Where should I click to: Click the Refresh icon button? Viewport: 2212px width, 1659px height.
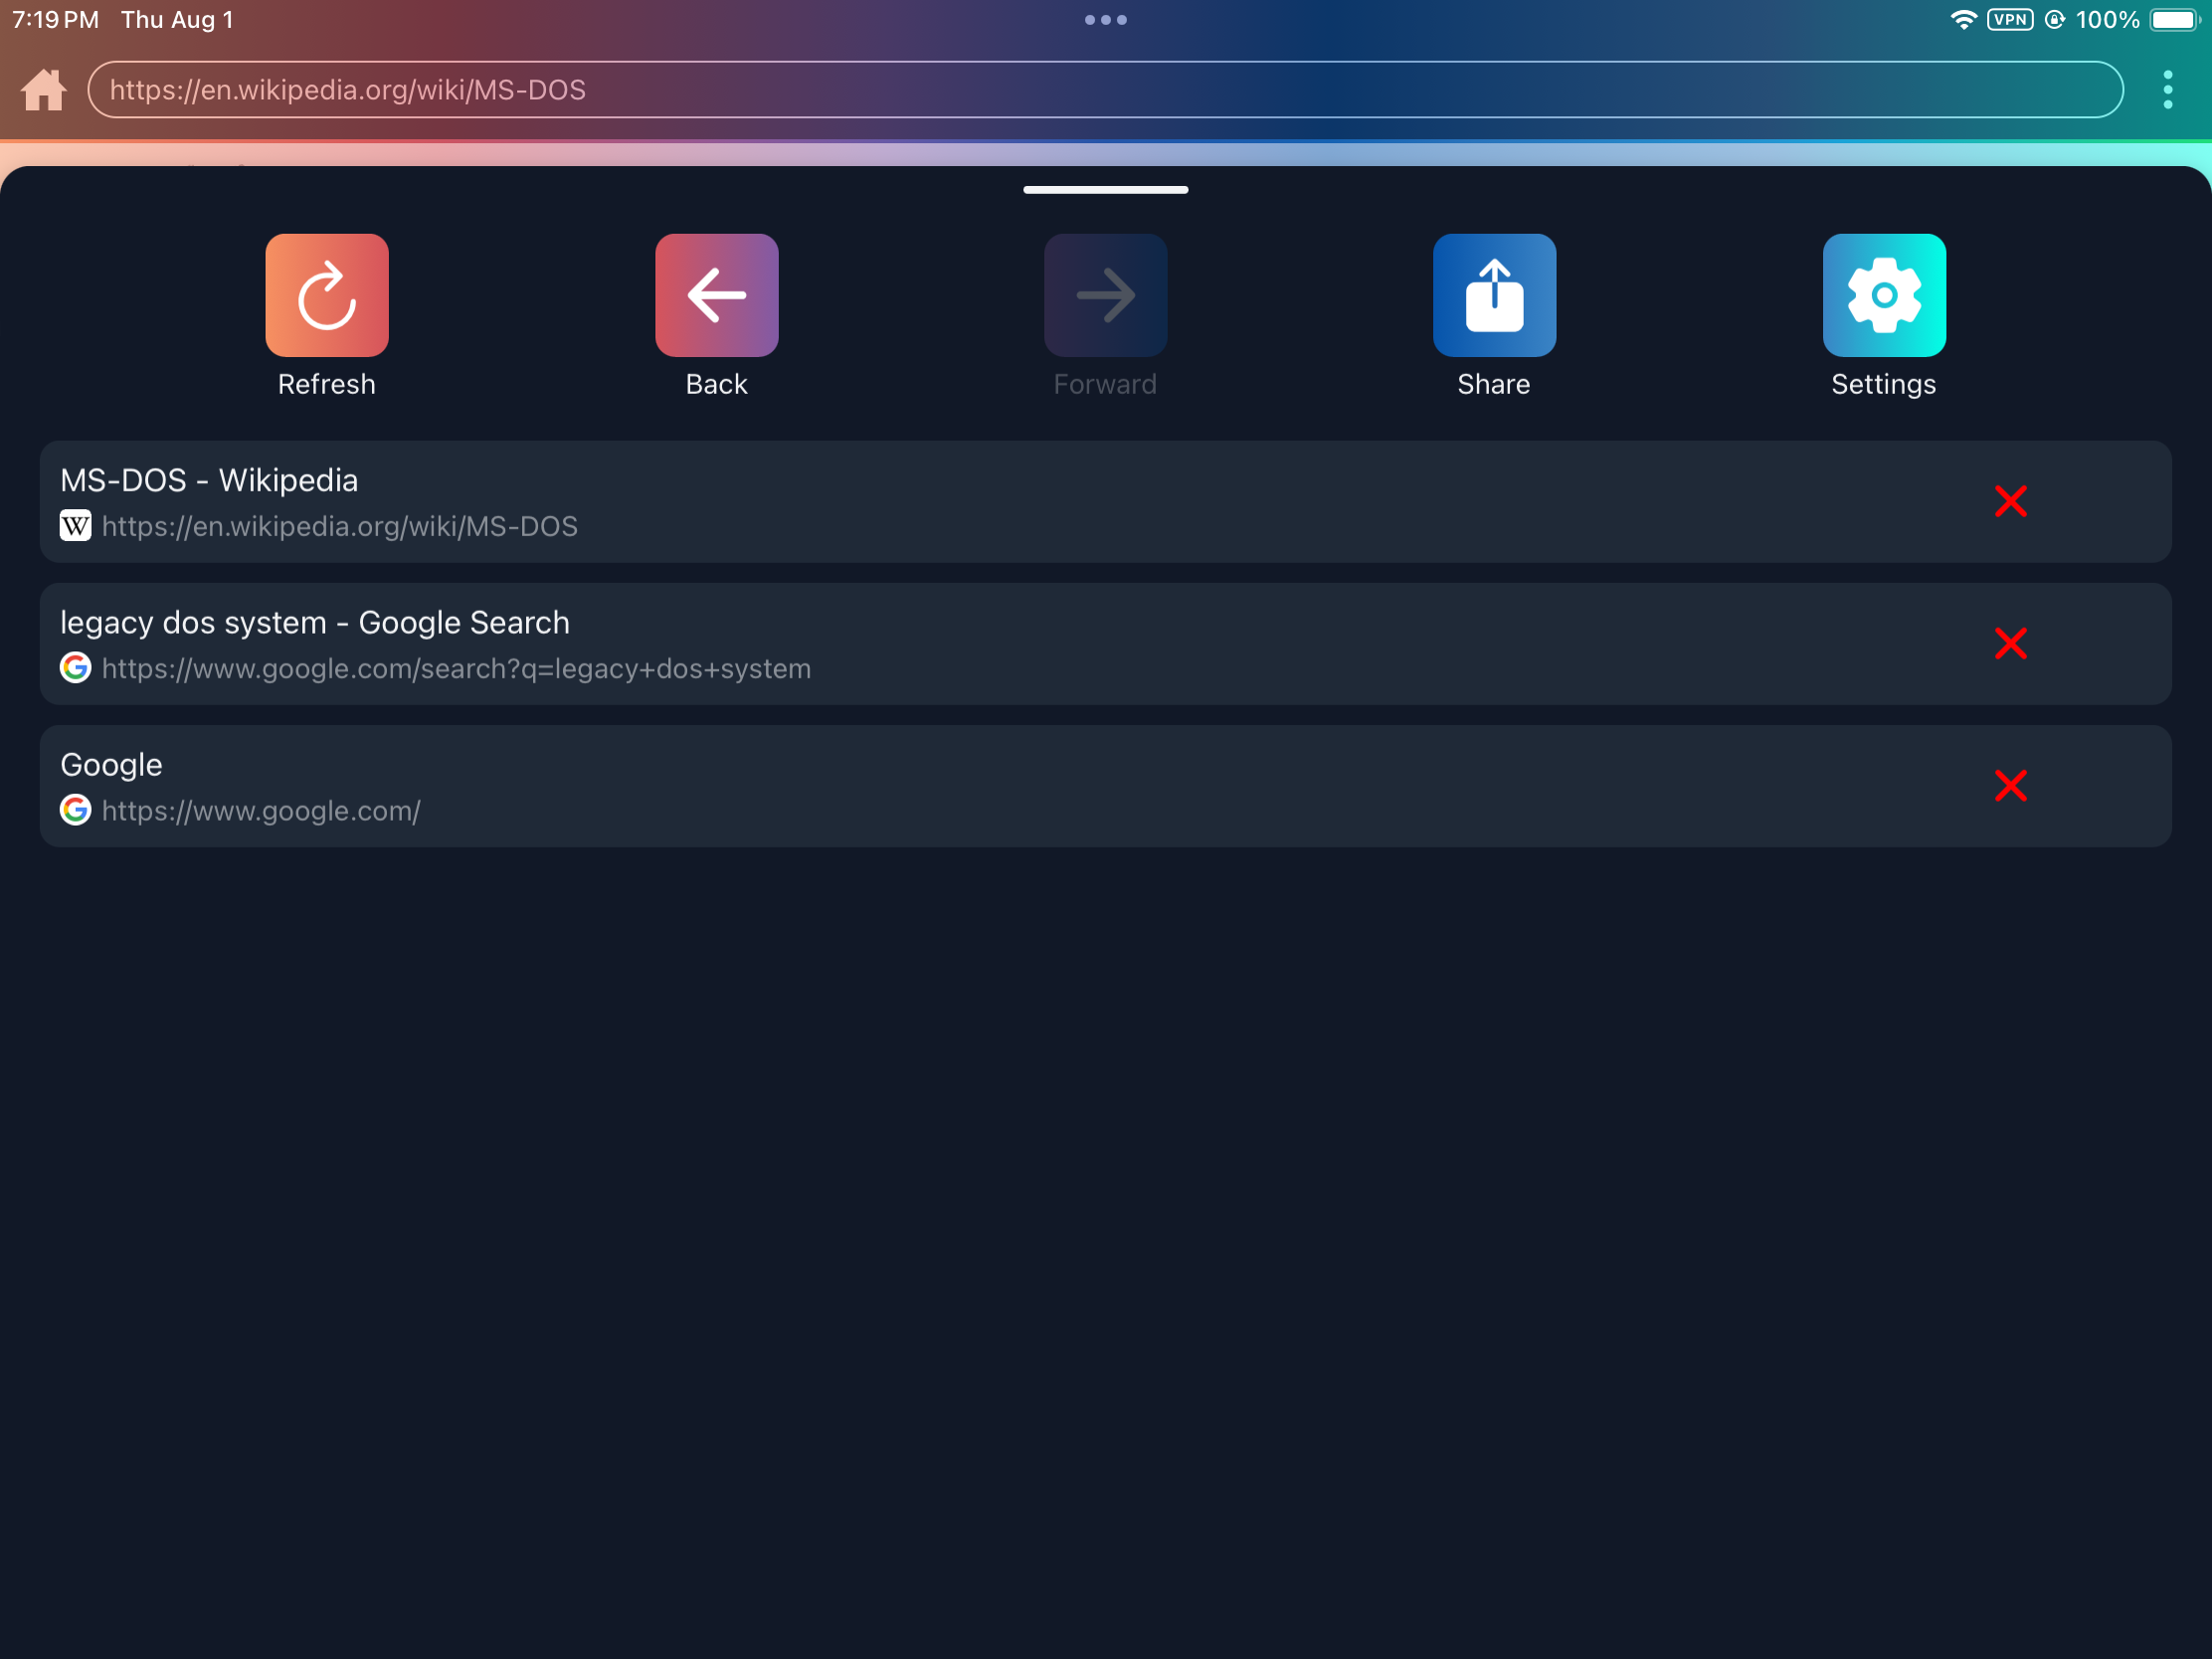click(x=327, y=295)
